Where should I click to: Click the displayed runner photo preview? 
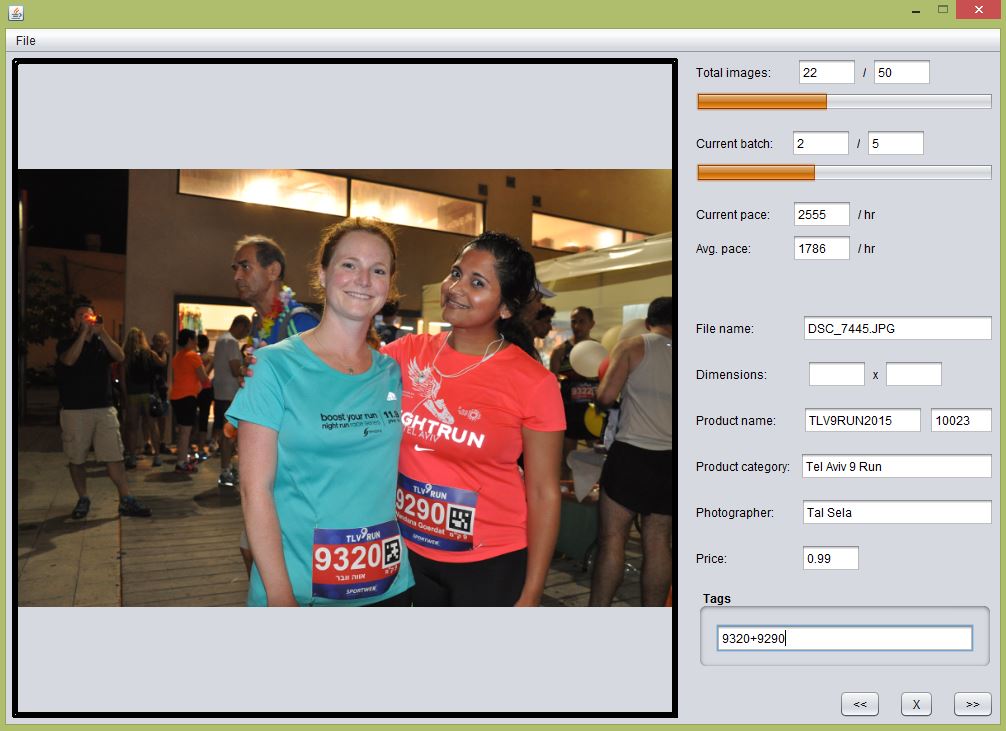pyautogui.click(x=345, y=387)
